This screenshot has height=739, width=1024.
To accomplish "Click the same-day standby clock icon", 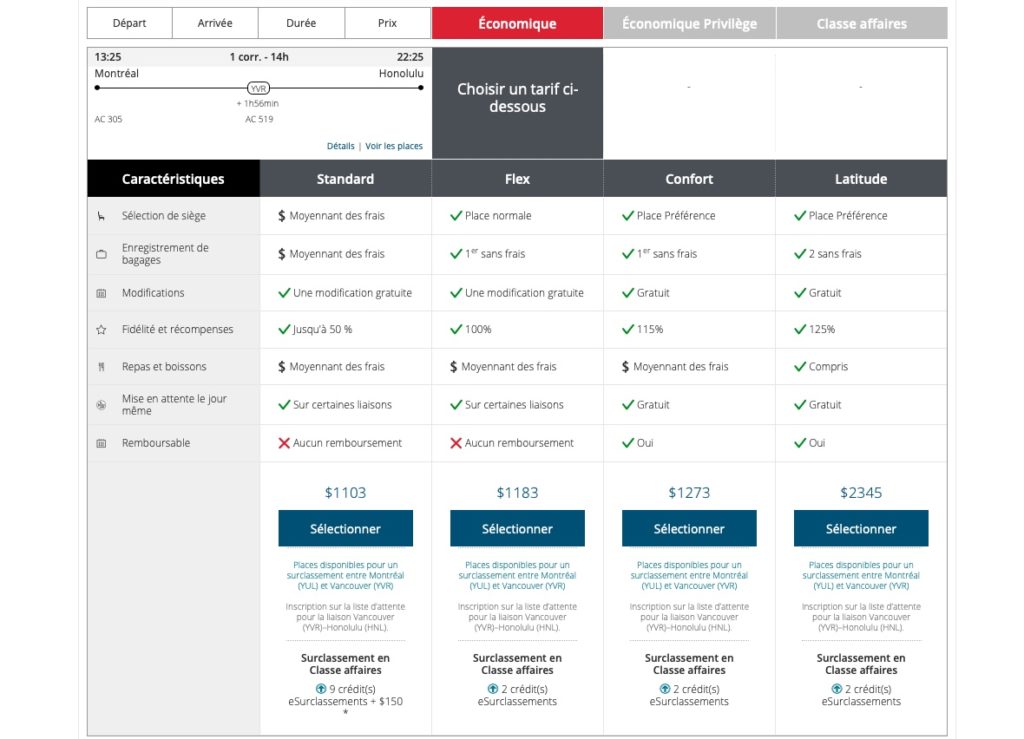I will click(101, 405).
